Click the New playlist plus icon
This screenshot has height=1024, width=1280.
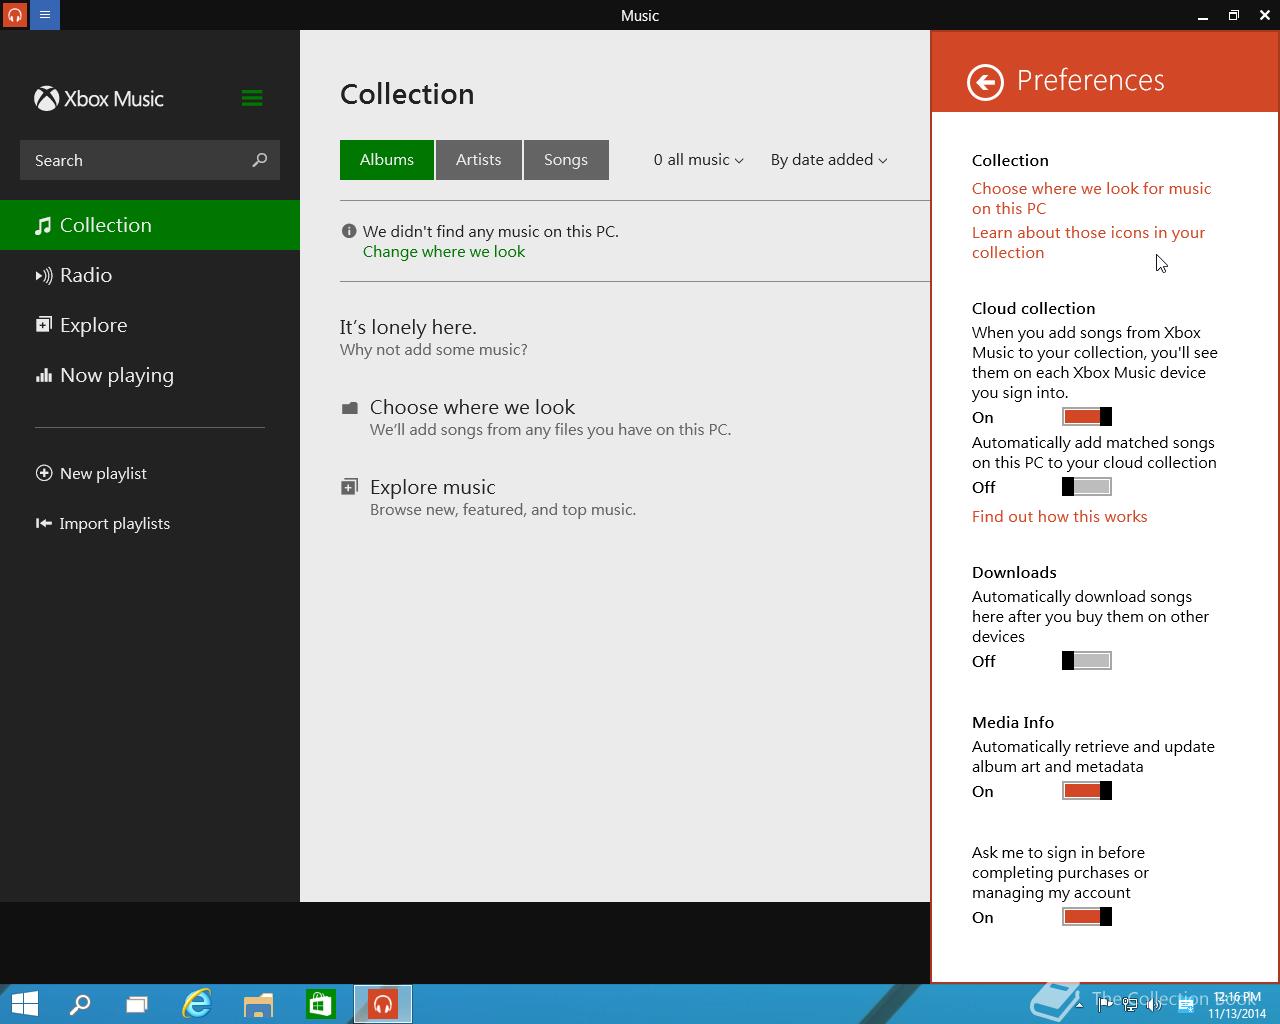tap(44, 473)
